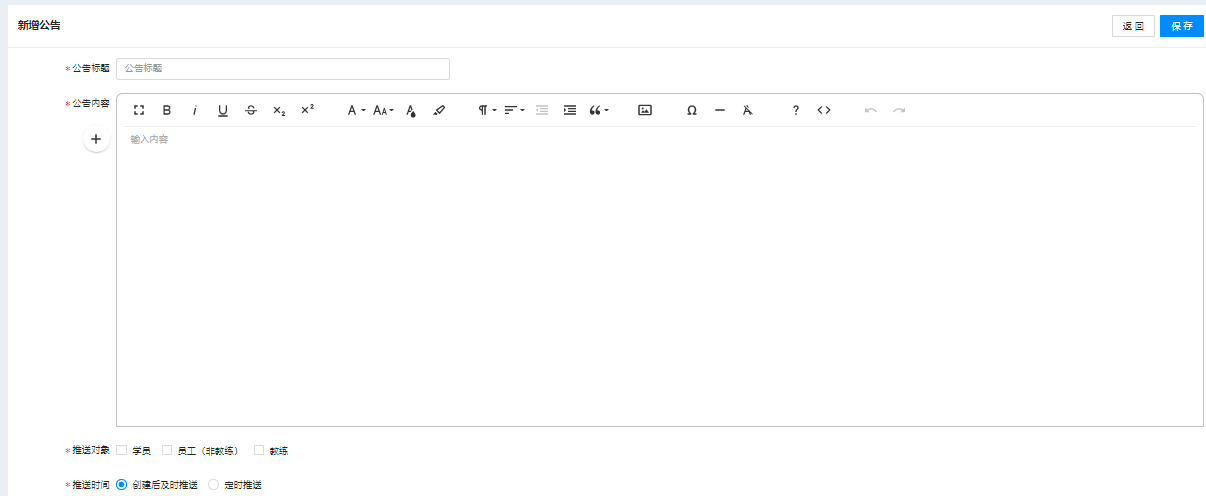Select the 定时推送 radio option
1206x496 pixels.
(x=213, y=484)
